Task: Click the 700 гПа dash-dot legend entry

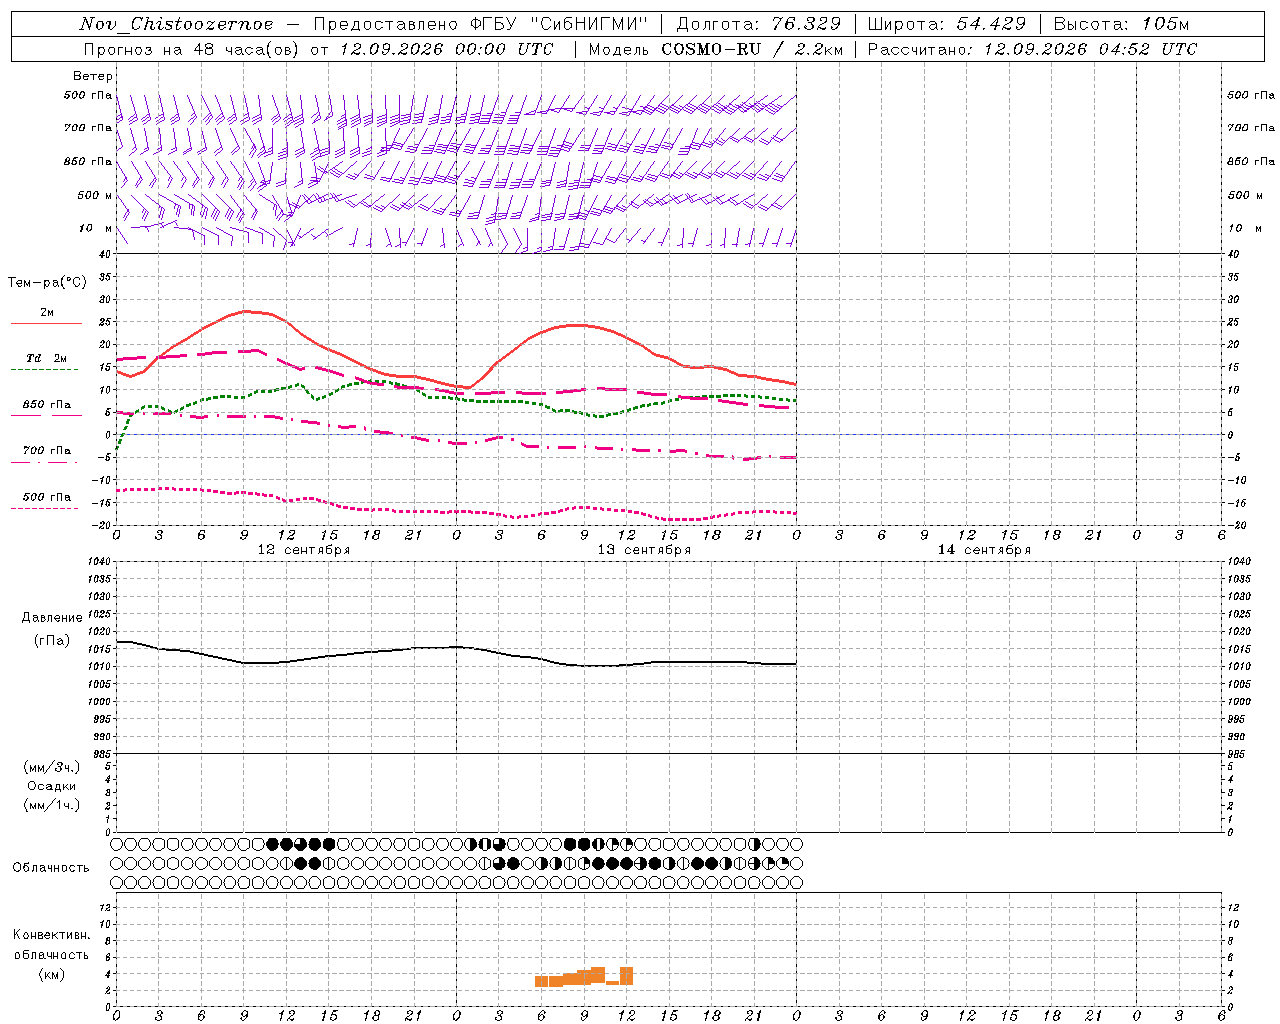Action: point(46,455)
